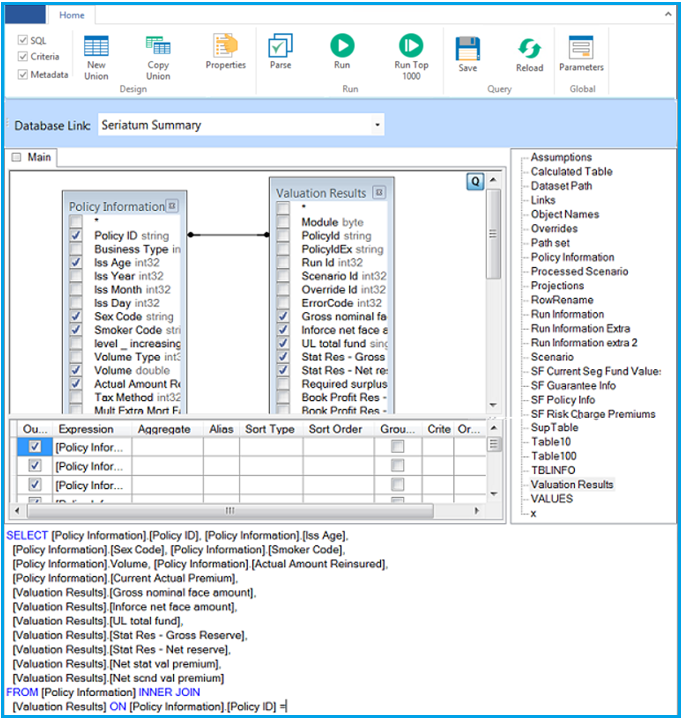This screenshot has width=683, height=721.
Task: Select Calculated Table in the table list
Action: (x=571, y=172)
